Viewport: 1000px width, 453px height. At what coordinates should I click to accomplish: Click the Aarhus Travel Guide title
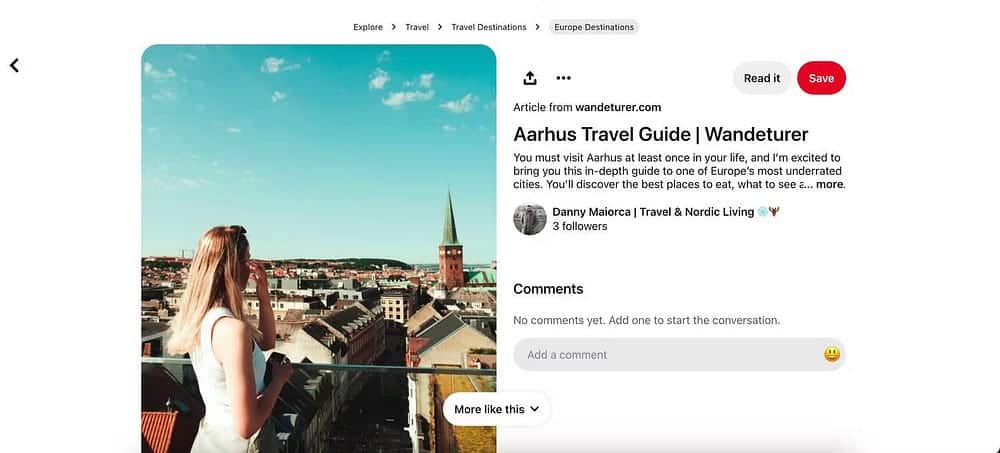(660, 134)
